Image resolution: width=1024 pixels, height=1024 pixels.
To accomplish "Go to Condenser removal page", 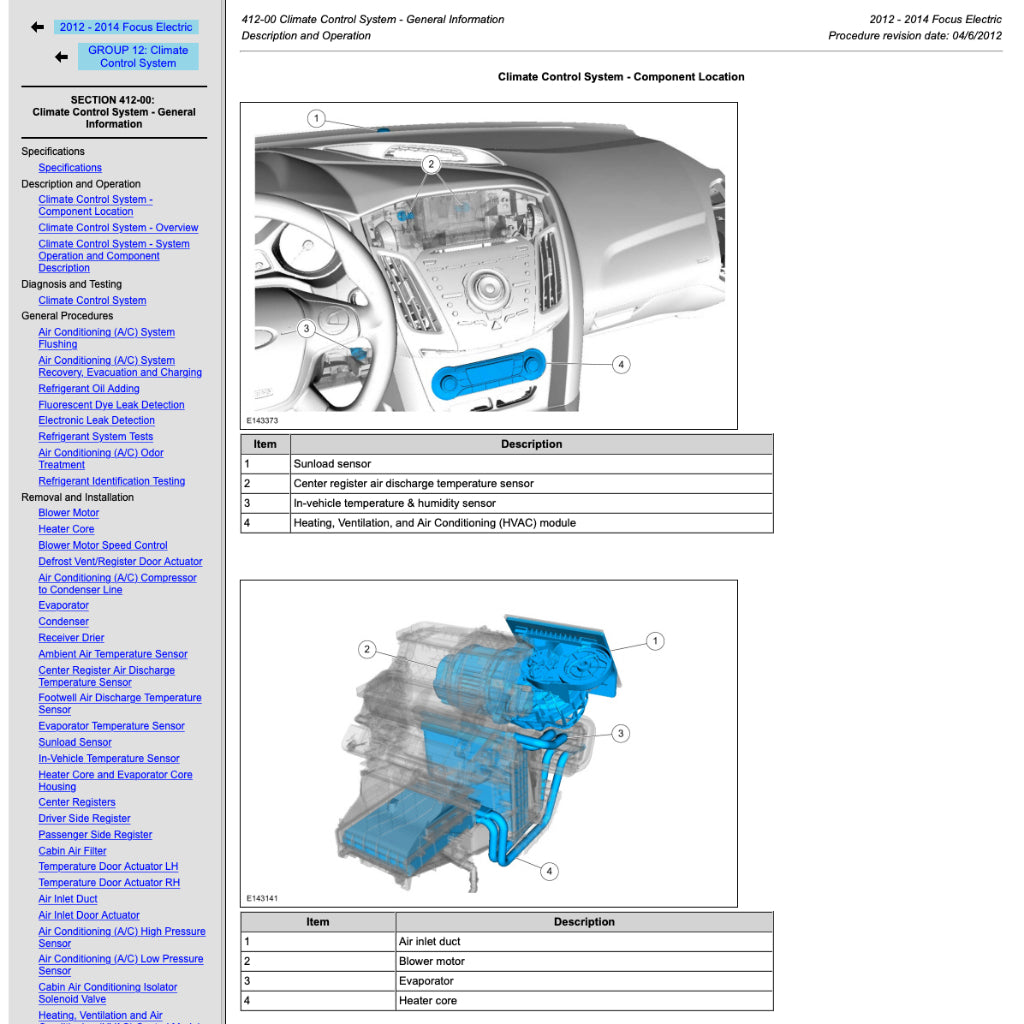I will pyautogui.click(x=63, y=622).
